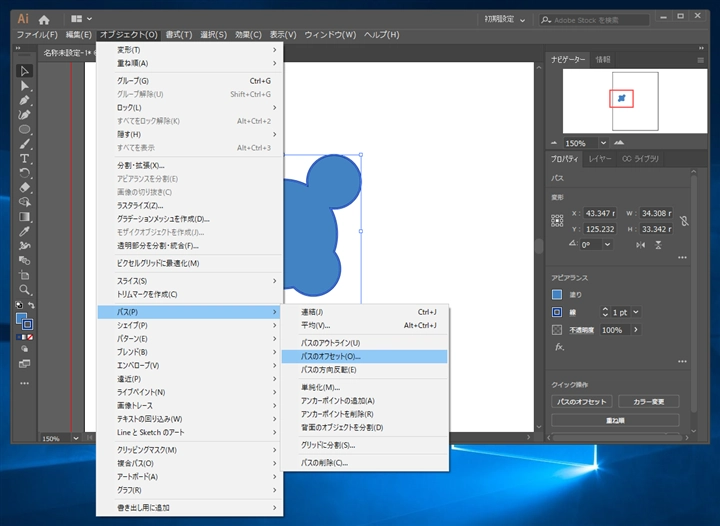Open the rotation angle dropdown

[608, 245]
